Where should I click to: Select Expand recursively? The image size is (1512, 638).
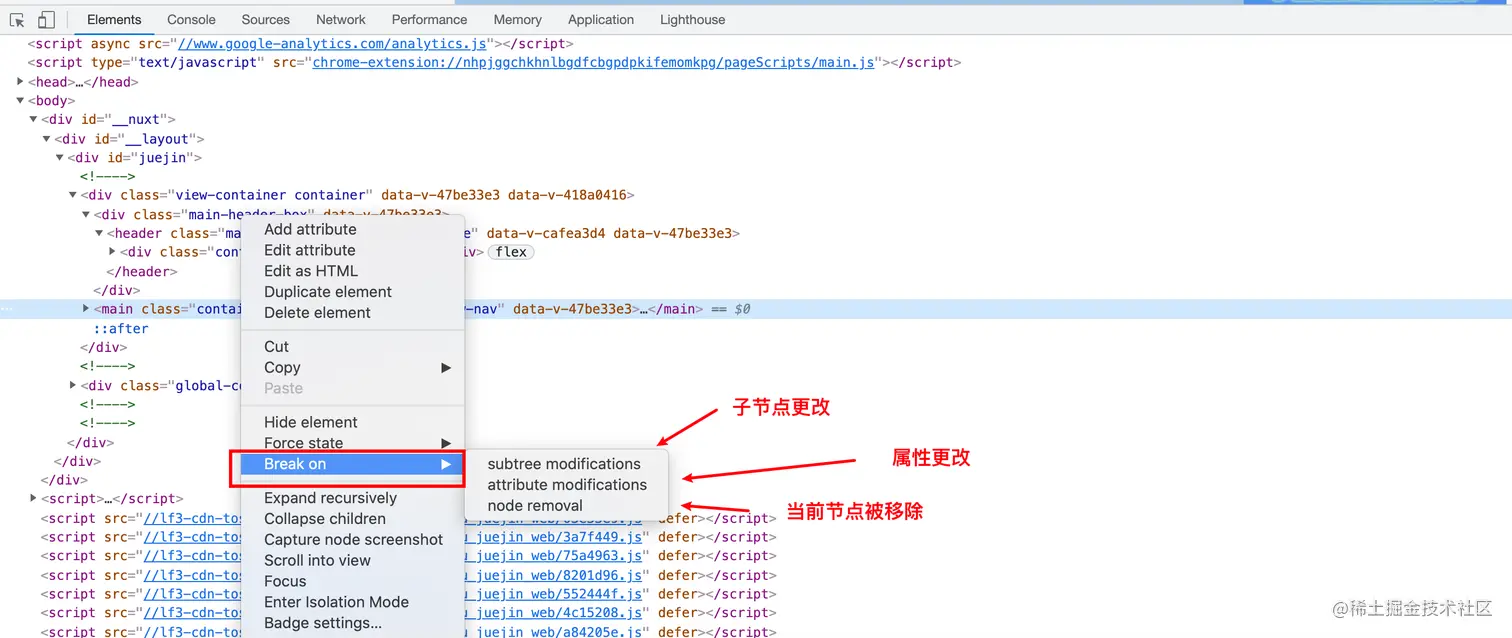point(330,498)
